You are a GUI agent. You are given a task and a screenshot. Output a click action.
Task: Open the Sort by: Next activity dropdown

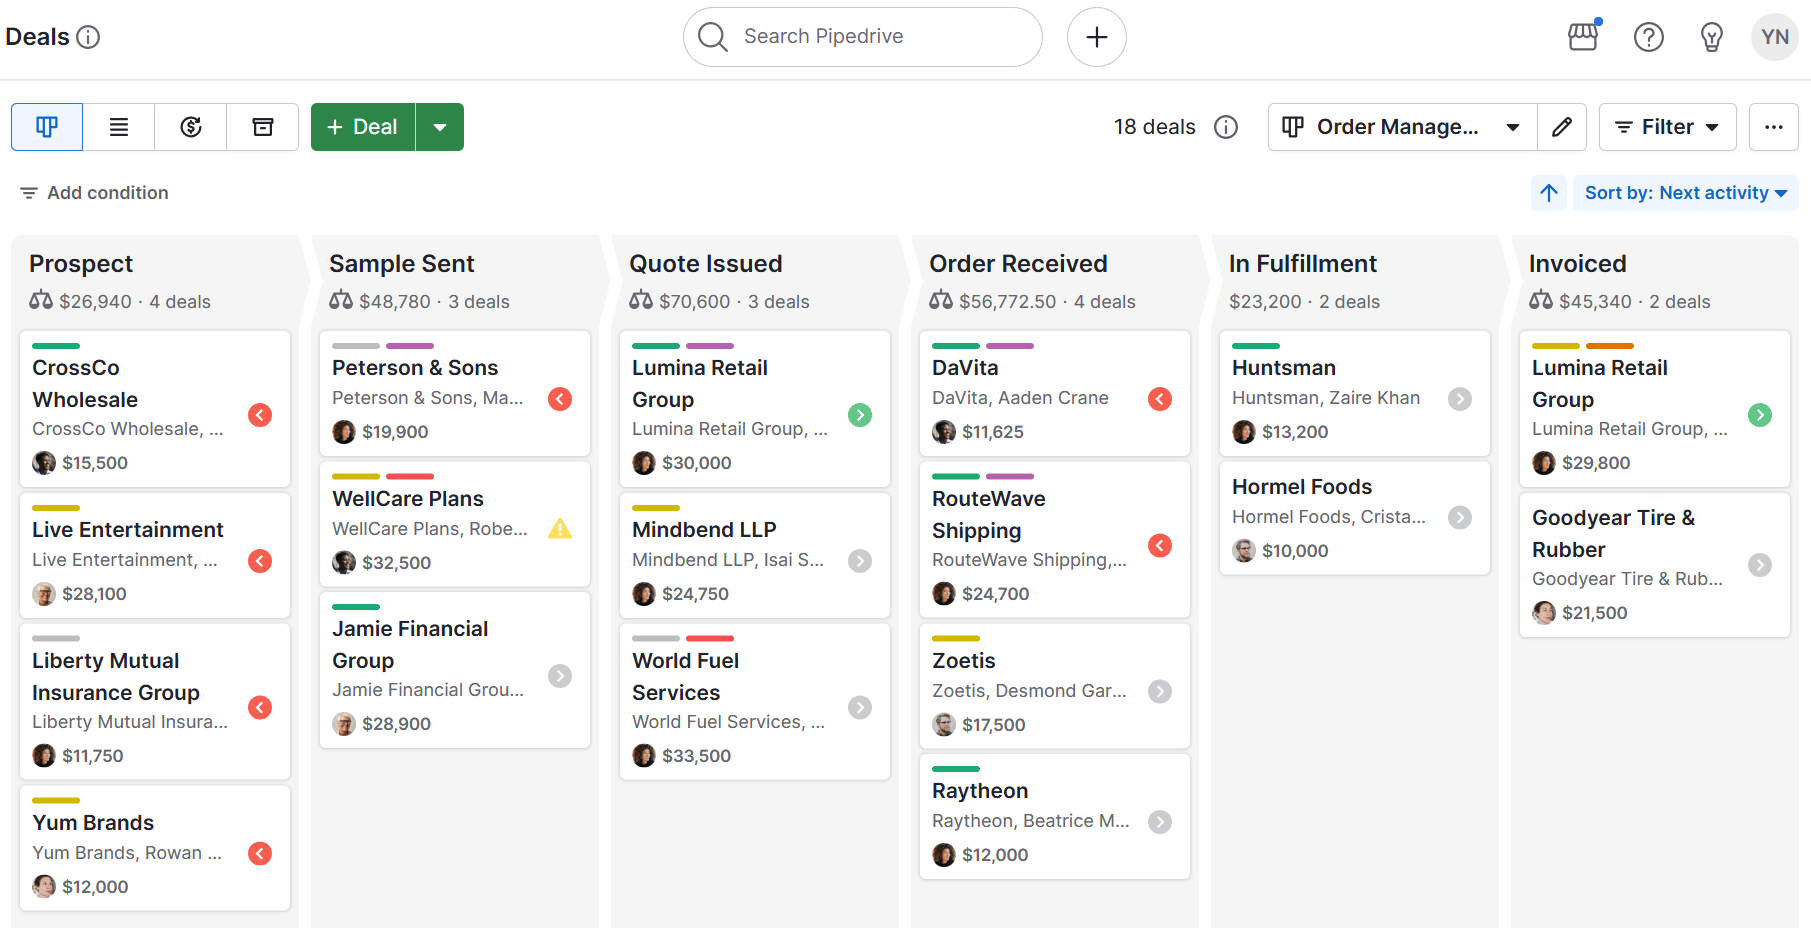pos(1686,193)
